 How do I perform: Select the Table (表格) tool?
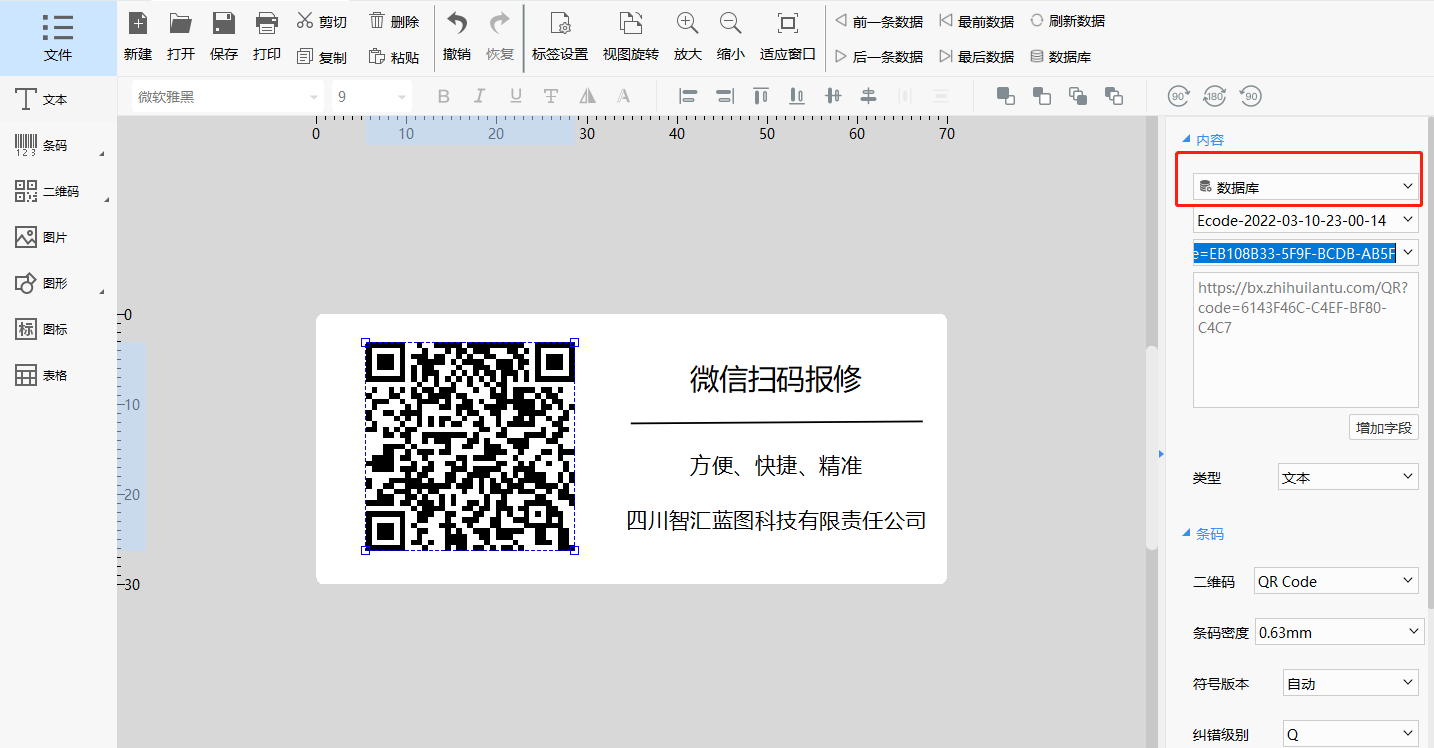(42, 375)
